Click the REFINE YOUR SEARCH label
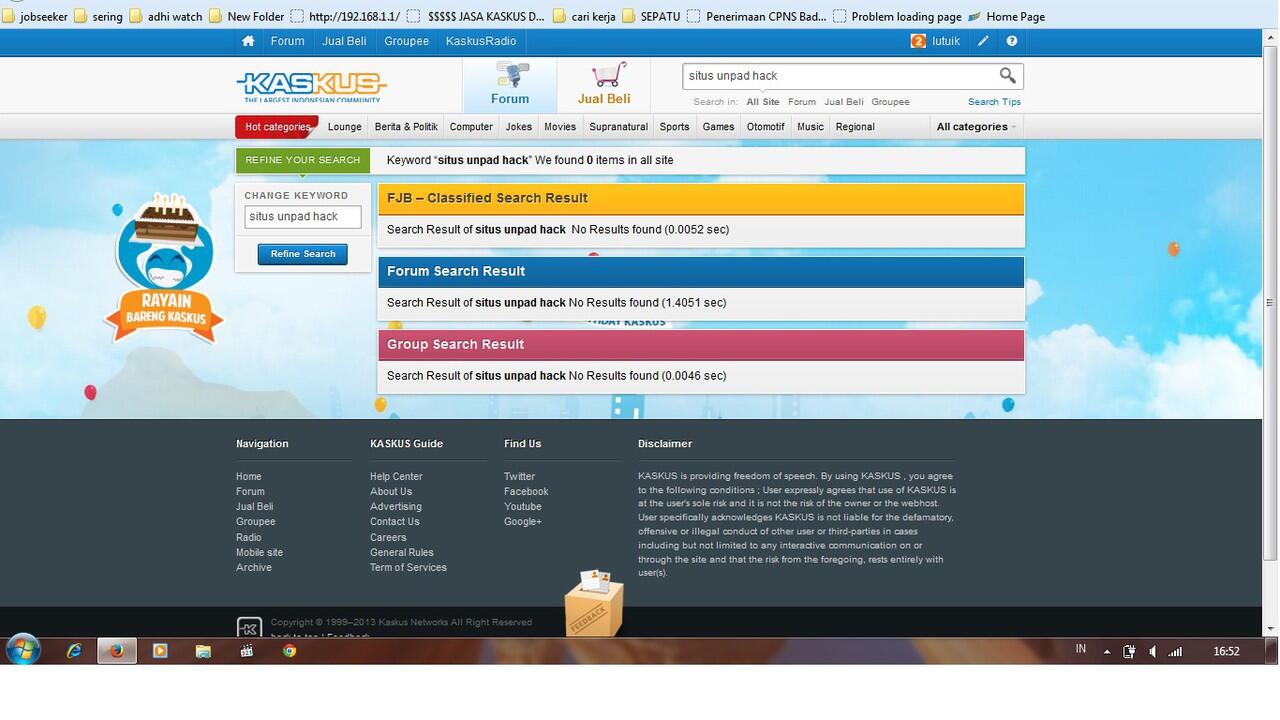 click(303, 160)
